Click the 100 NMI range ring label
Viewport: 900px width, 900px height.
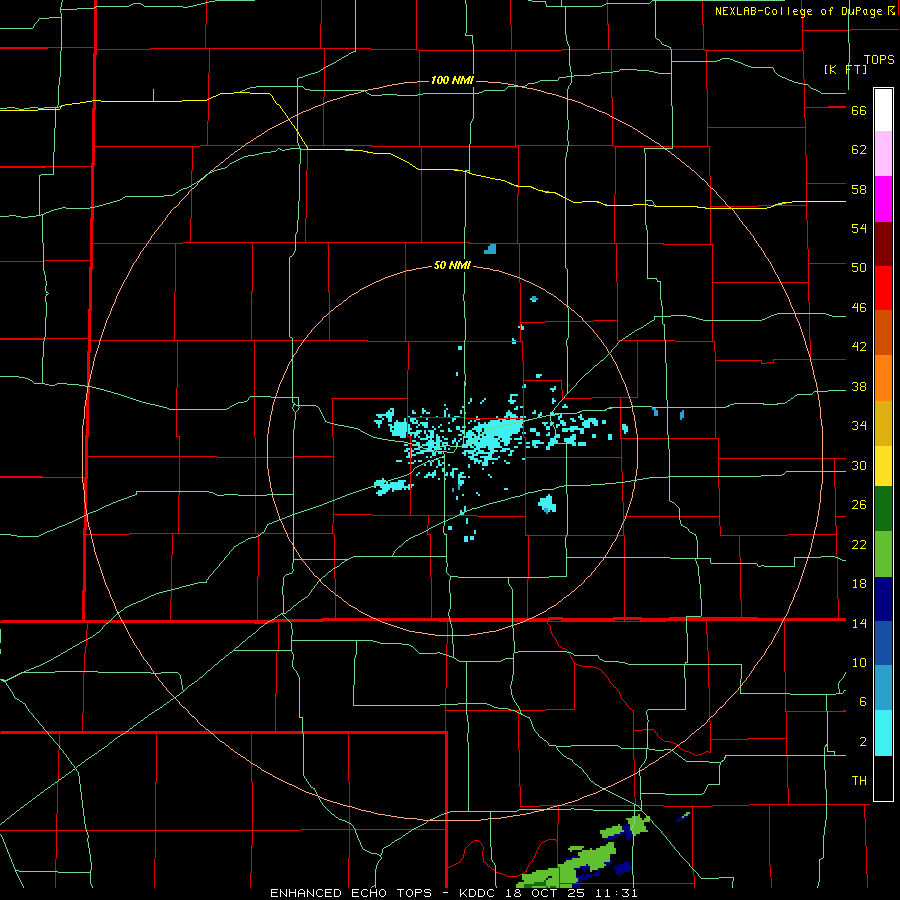452,80
